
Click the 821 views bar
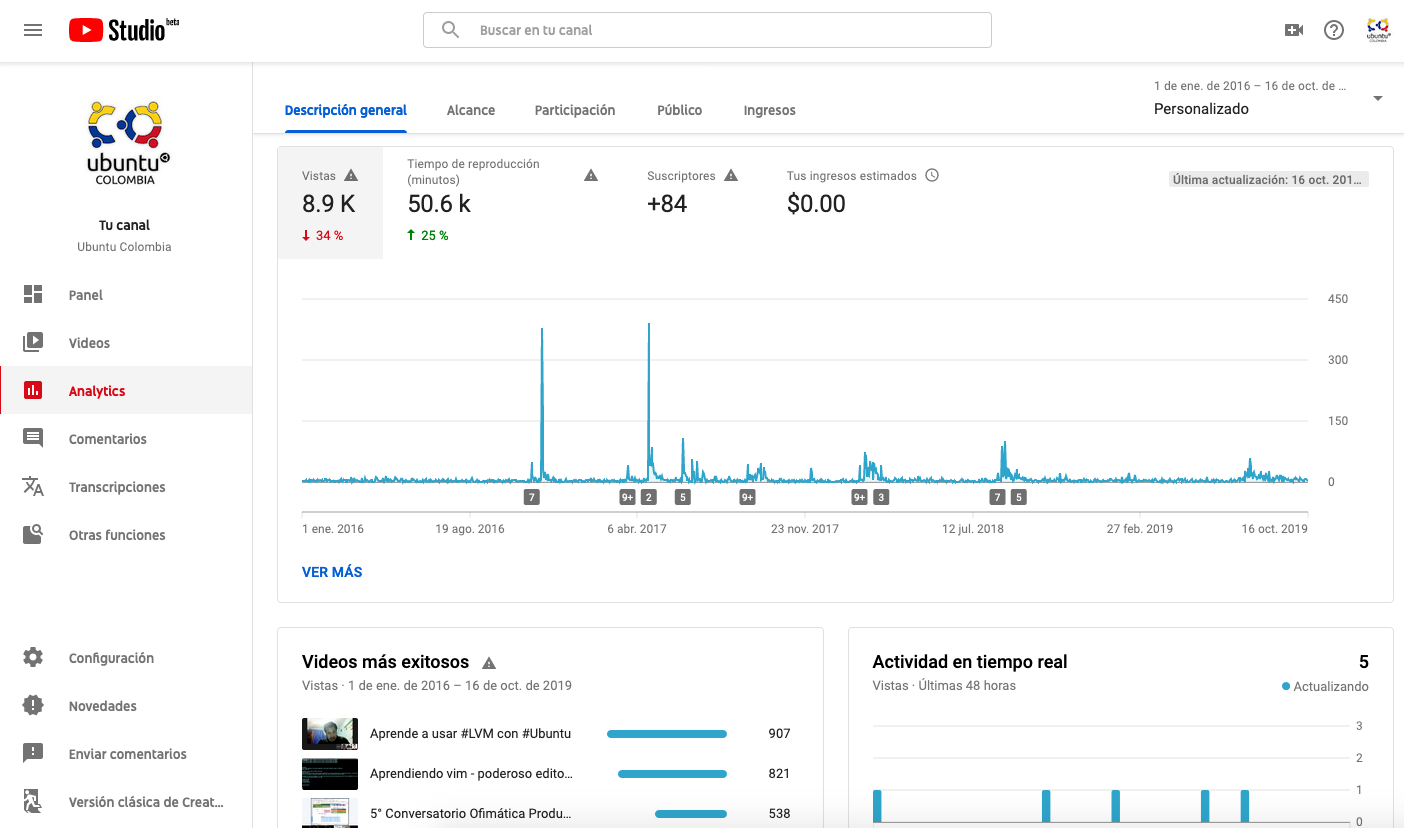(x=672, y=774)
